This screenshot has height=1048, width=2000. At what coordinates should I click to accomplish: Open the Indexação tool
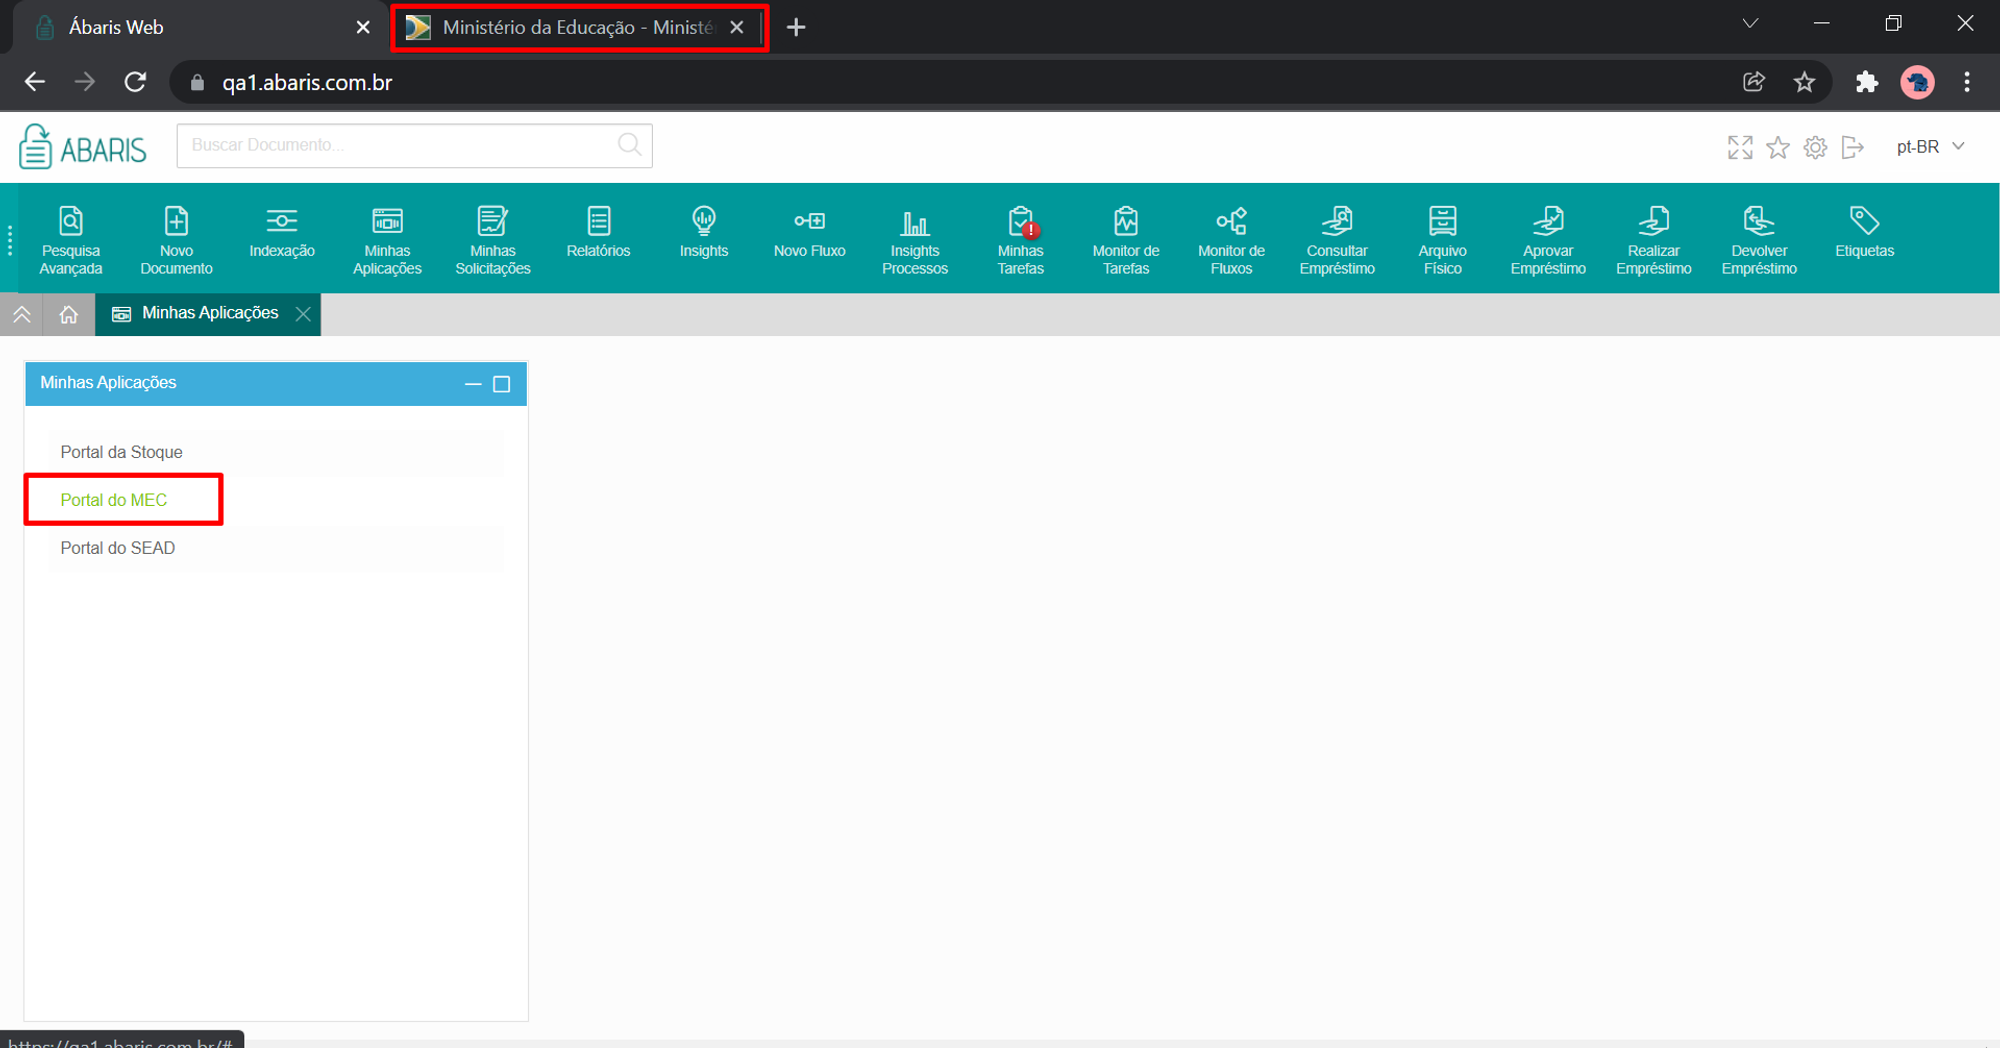click(x=282, y=233)
